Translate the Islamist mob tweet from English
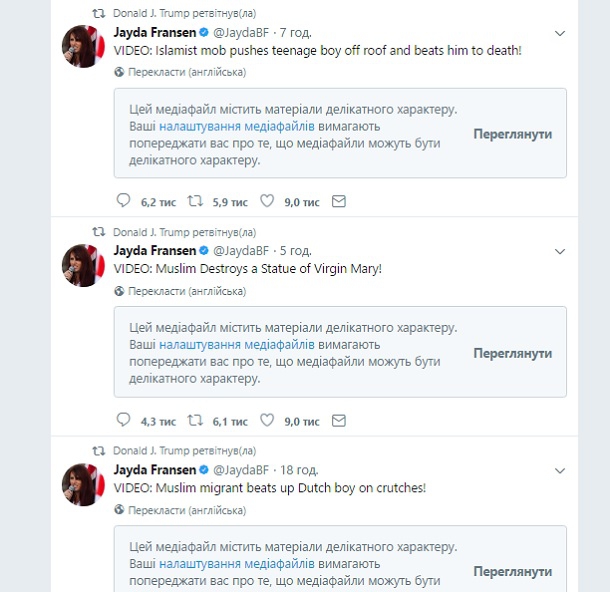This screenshot has width=610, height=592. 186,72
